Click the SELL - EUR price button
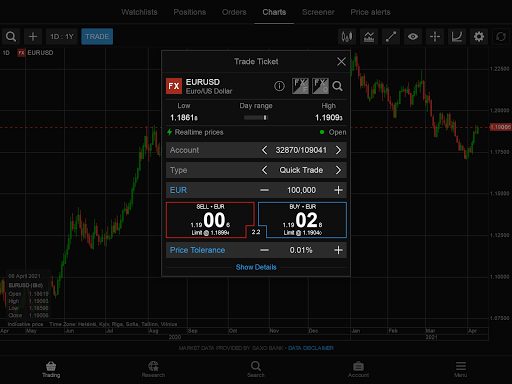Image resolution: width=512 pixels, height=384 pixels. (210, 220)
